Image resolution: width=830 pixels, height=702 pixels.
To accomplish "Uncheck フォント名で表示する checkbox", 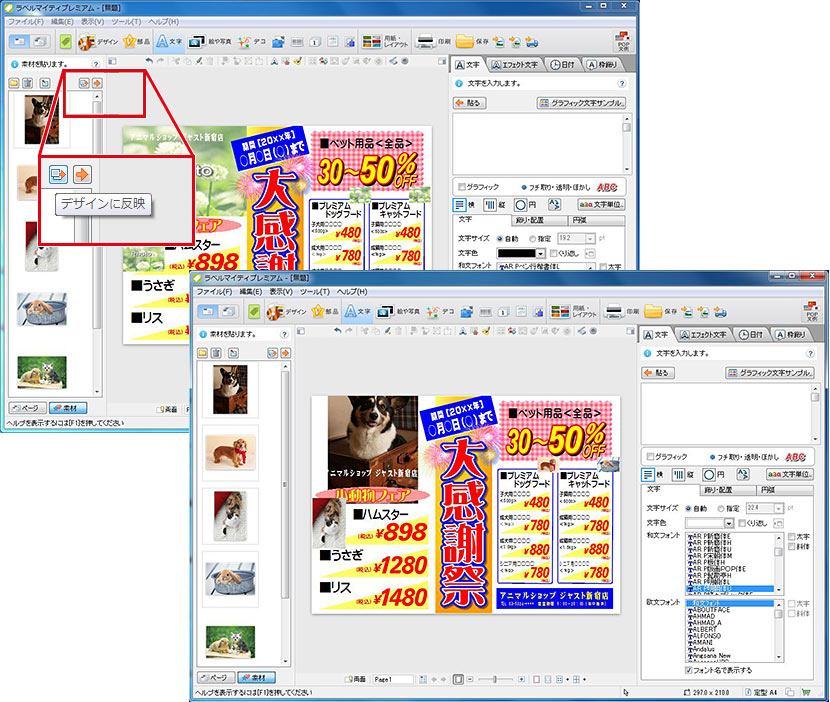I will (x=686, y=670).
